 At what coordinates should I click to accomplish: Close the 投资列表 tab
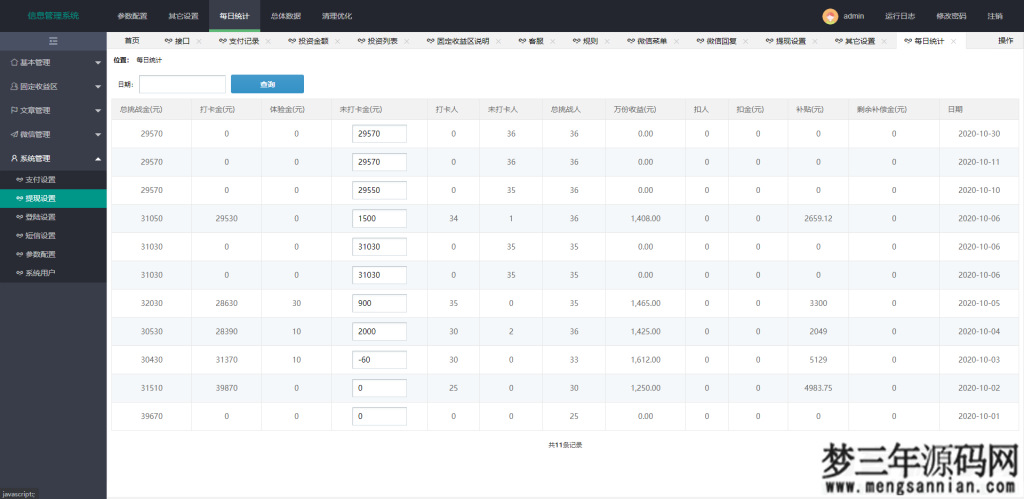point(407,41)
